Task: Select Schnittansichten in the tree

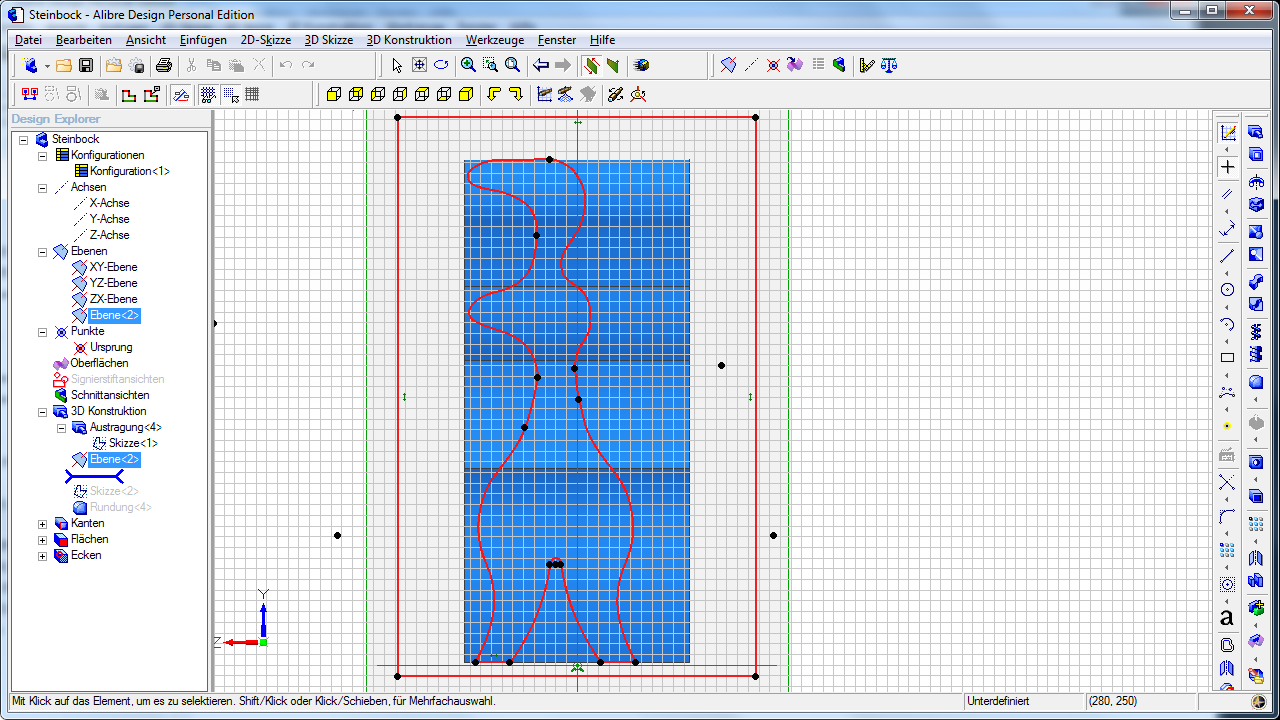Action: pyautogui.click(x=110, y=395)
